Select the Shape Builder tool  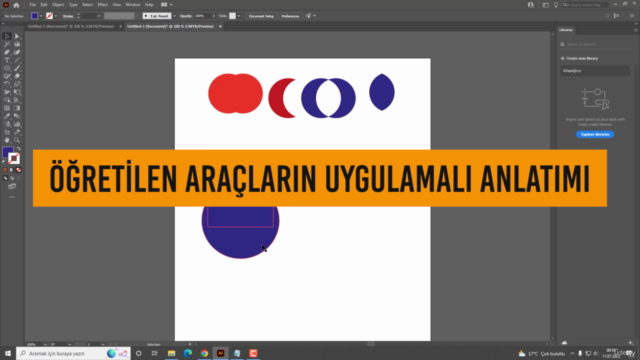coord(7,100)
